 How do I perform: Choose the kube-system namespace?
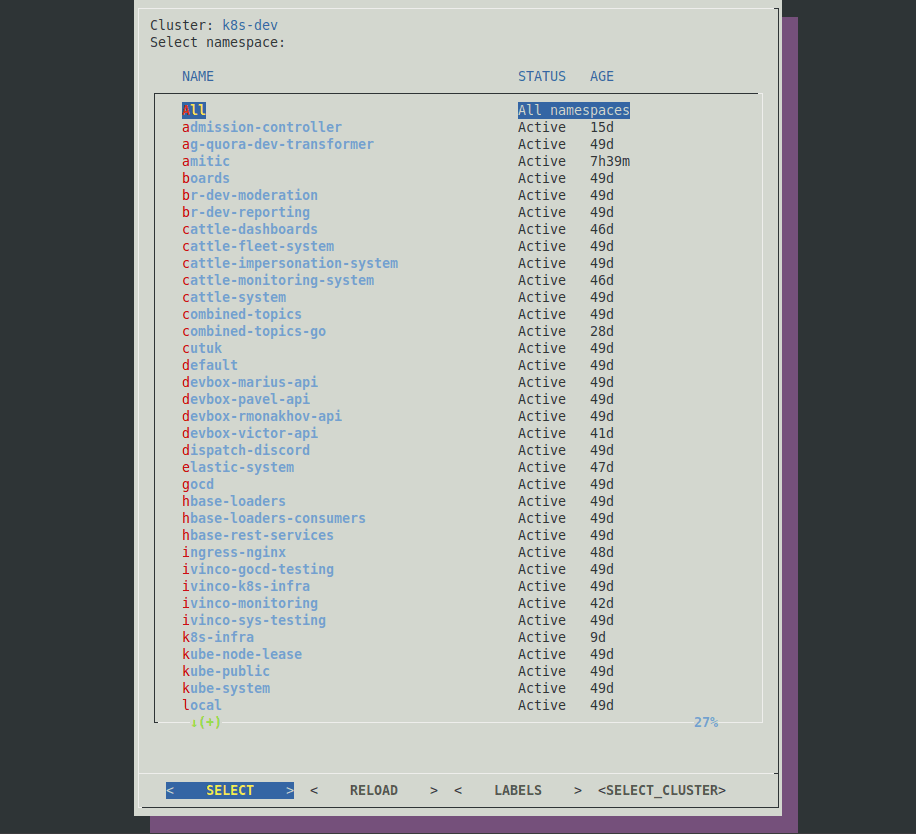click(x=226, y=688)
